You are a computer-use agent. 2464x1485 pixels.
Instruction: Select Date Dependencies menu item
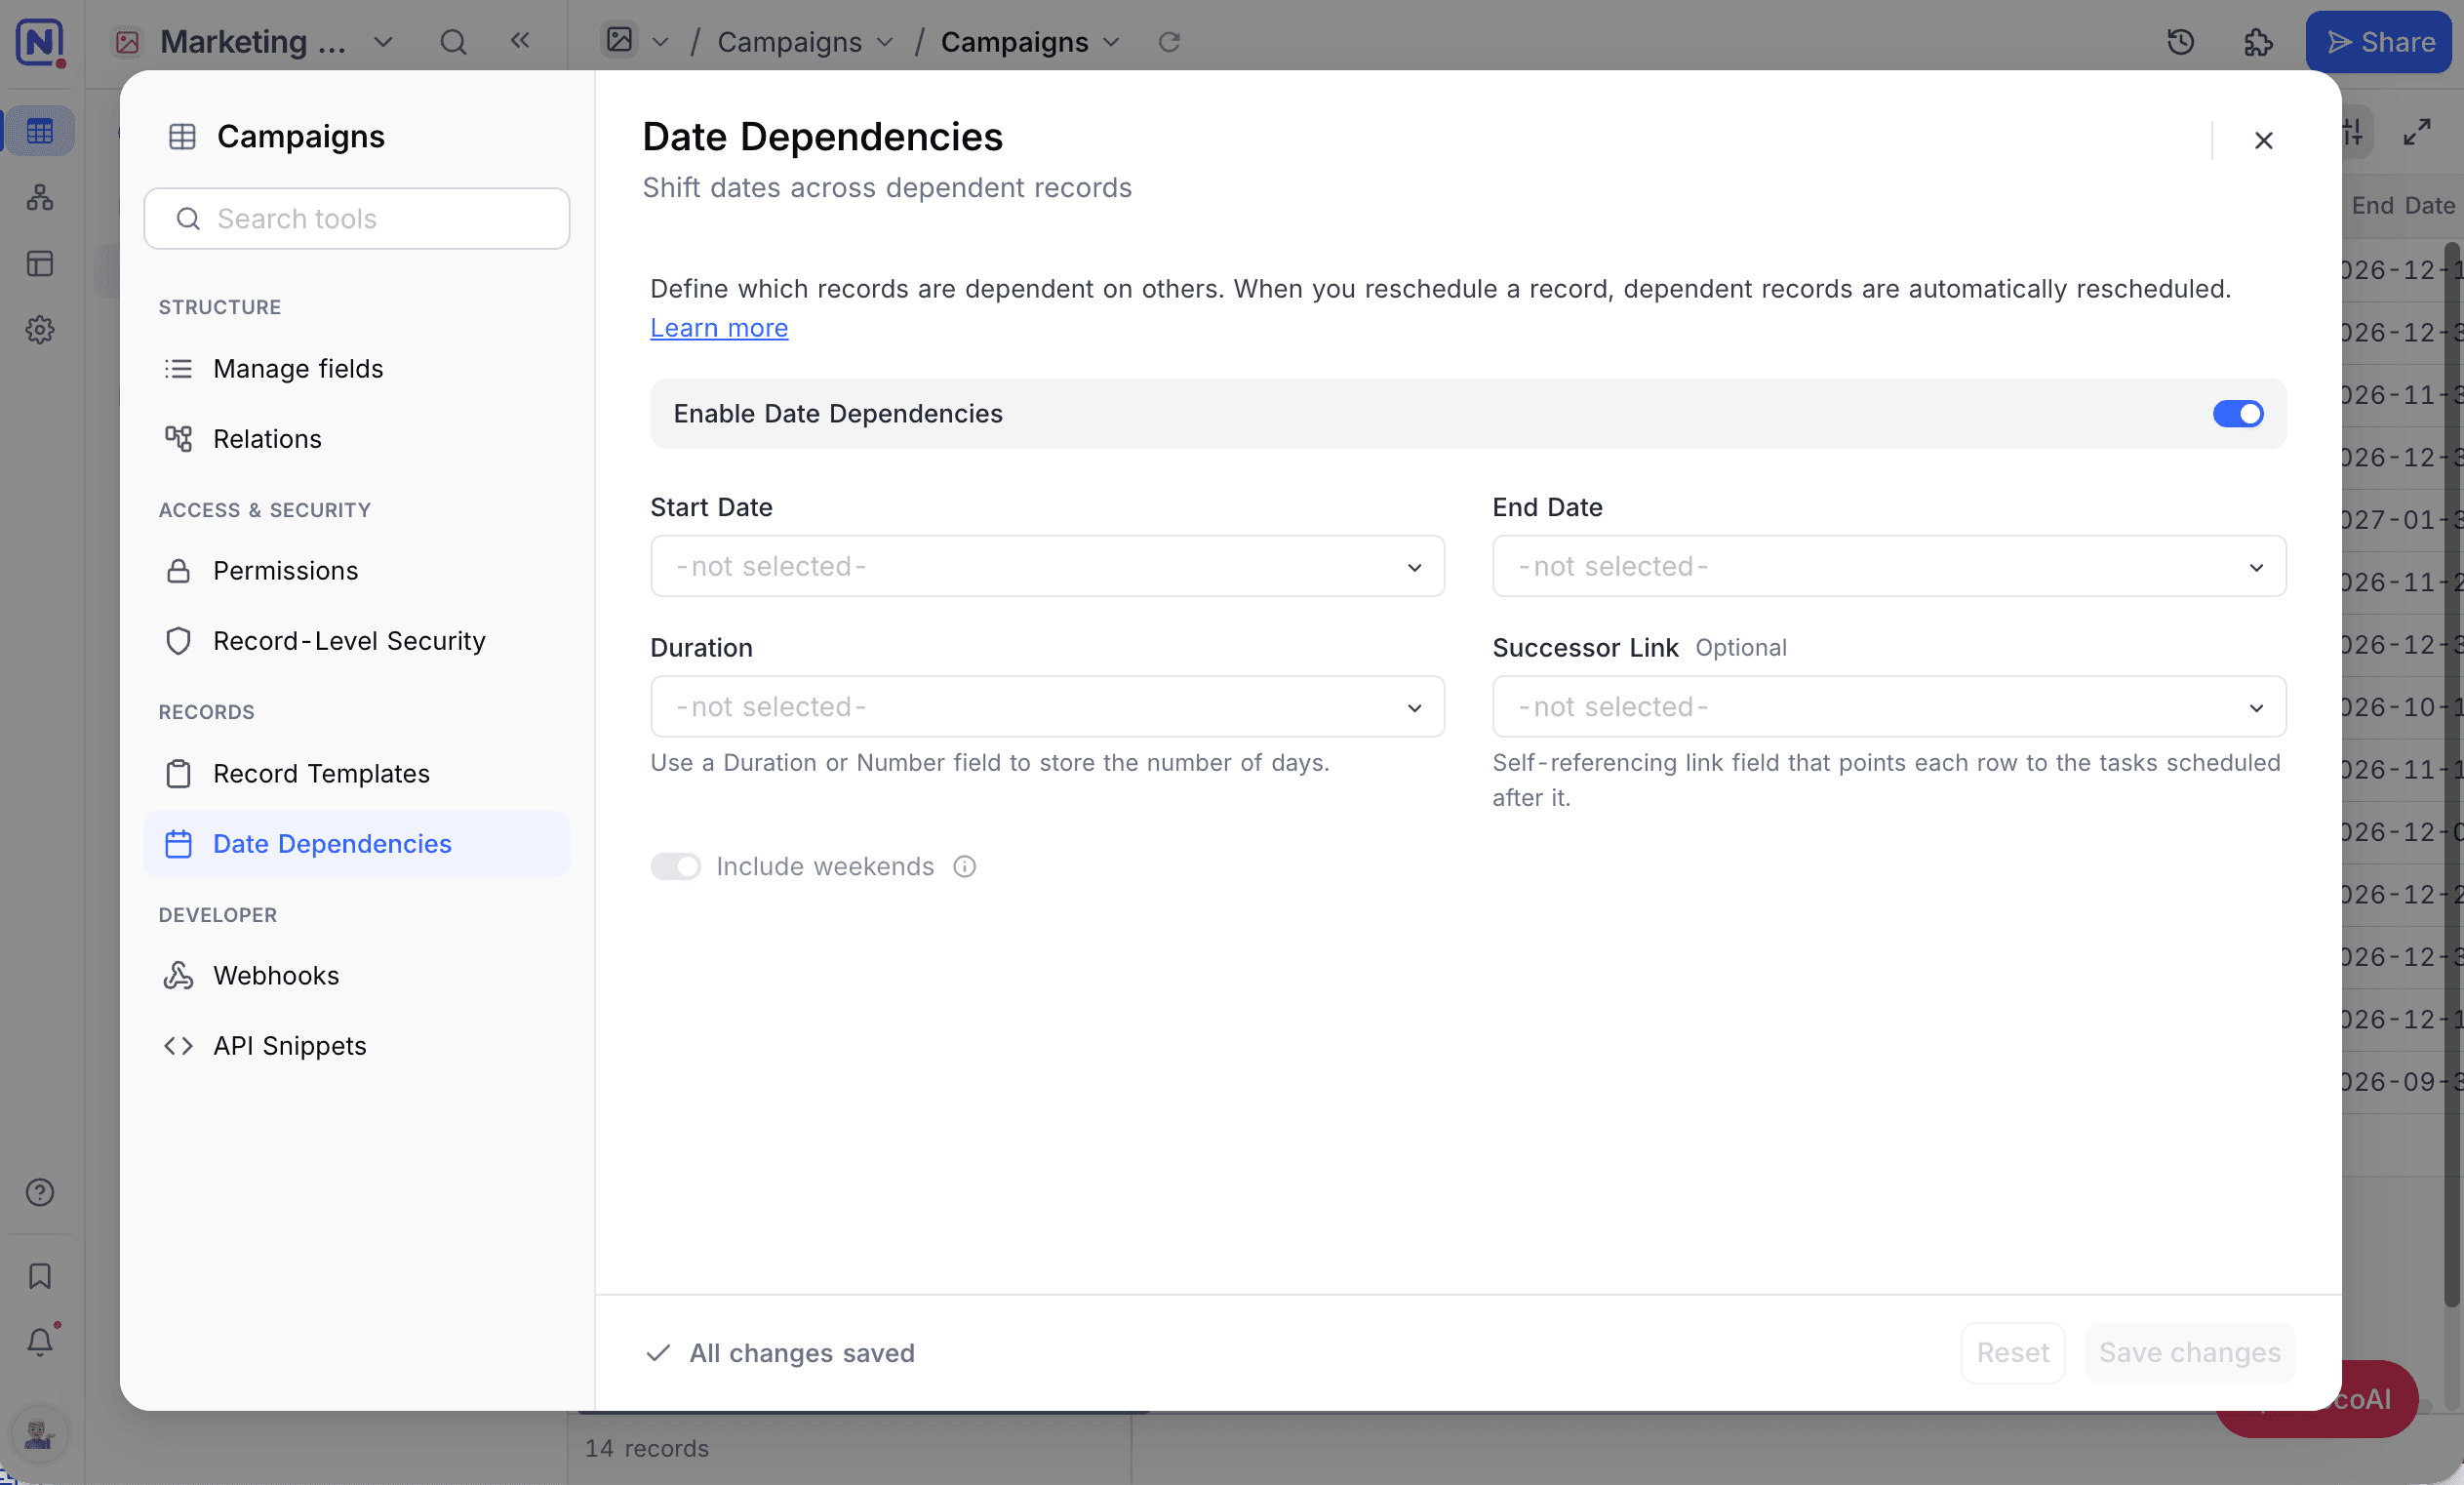pyautogui.click(x=357, y=844)
